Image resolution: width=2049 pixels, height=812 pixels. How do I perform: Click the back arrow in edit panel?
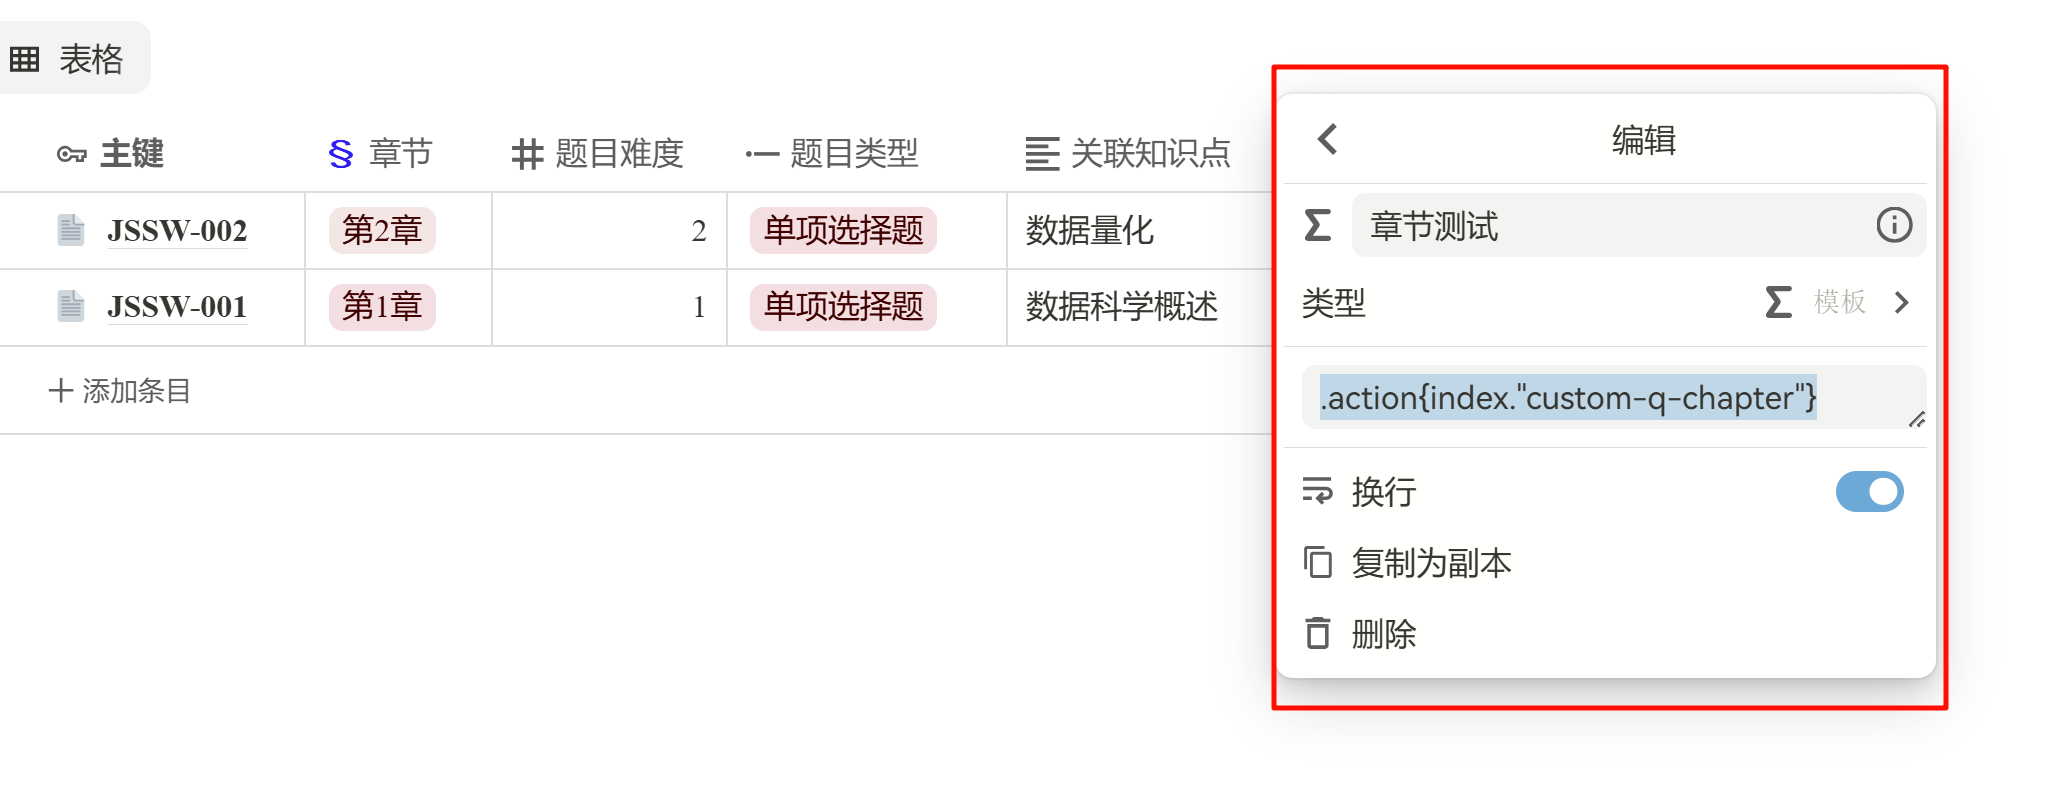point(1328,139)
